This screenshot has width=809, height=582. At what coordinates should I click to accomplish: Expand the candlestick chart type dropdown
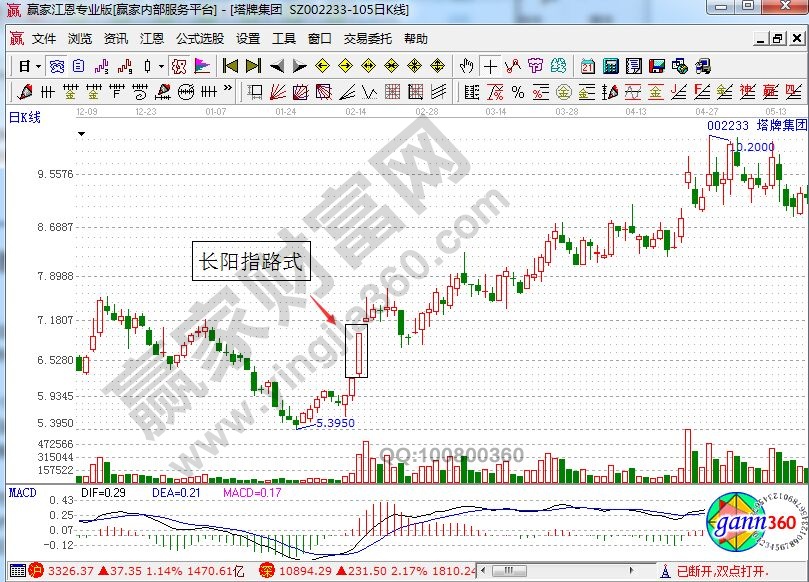point(162,67)
